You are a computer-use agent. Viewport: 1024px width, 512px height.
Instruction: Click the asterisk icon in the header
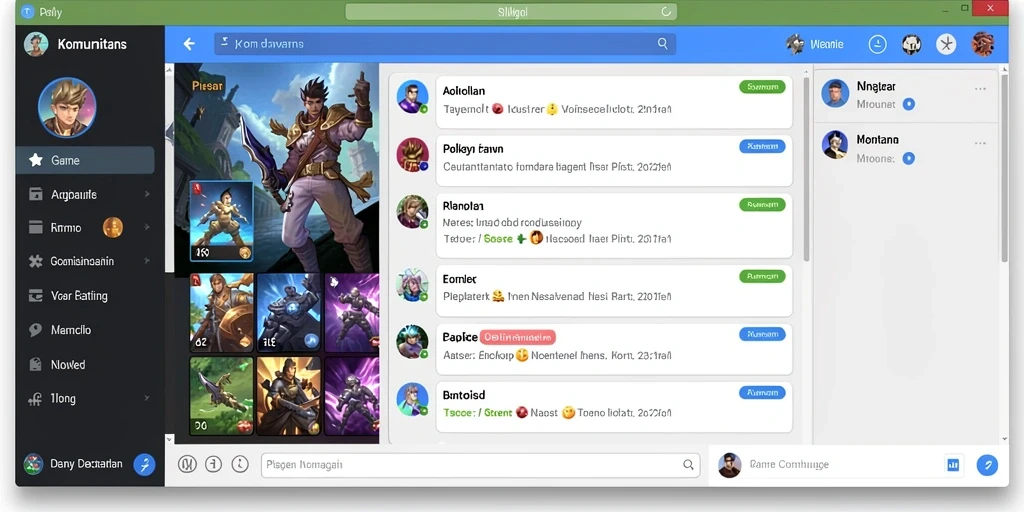tap(946, 44)
